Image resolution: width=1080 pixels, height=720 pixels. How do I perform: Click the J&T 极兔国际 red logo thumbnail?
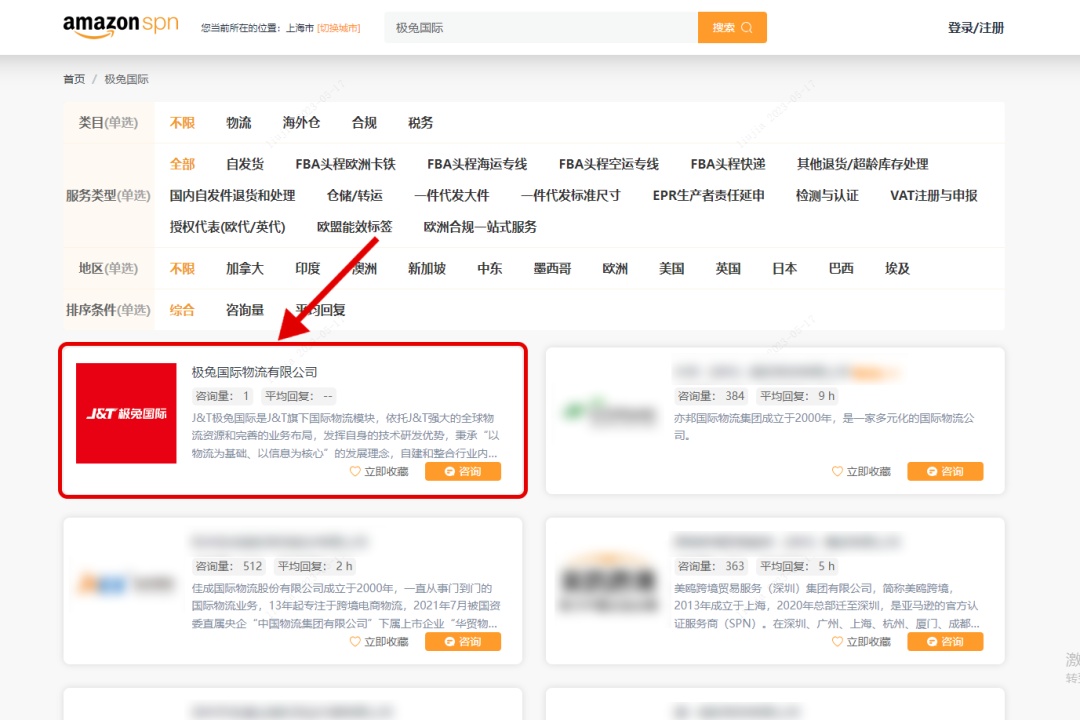click(126, 413)
